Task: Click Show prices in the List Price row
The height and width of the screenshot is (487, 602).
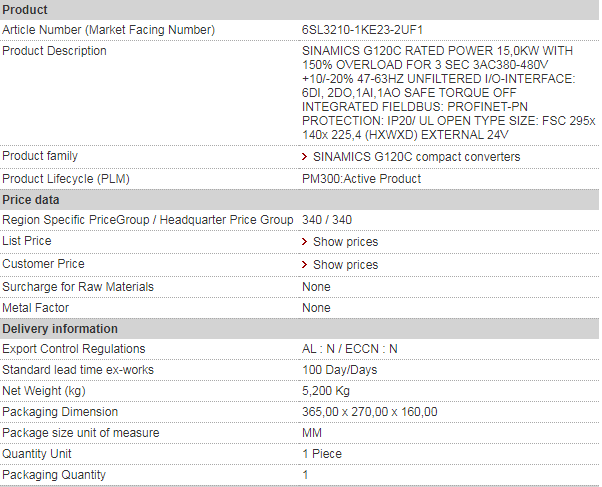Action: coord(346,242)
